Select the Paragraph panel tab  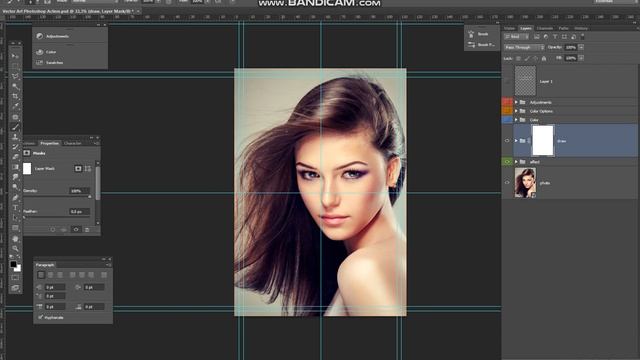[x=45, y=265]
